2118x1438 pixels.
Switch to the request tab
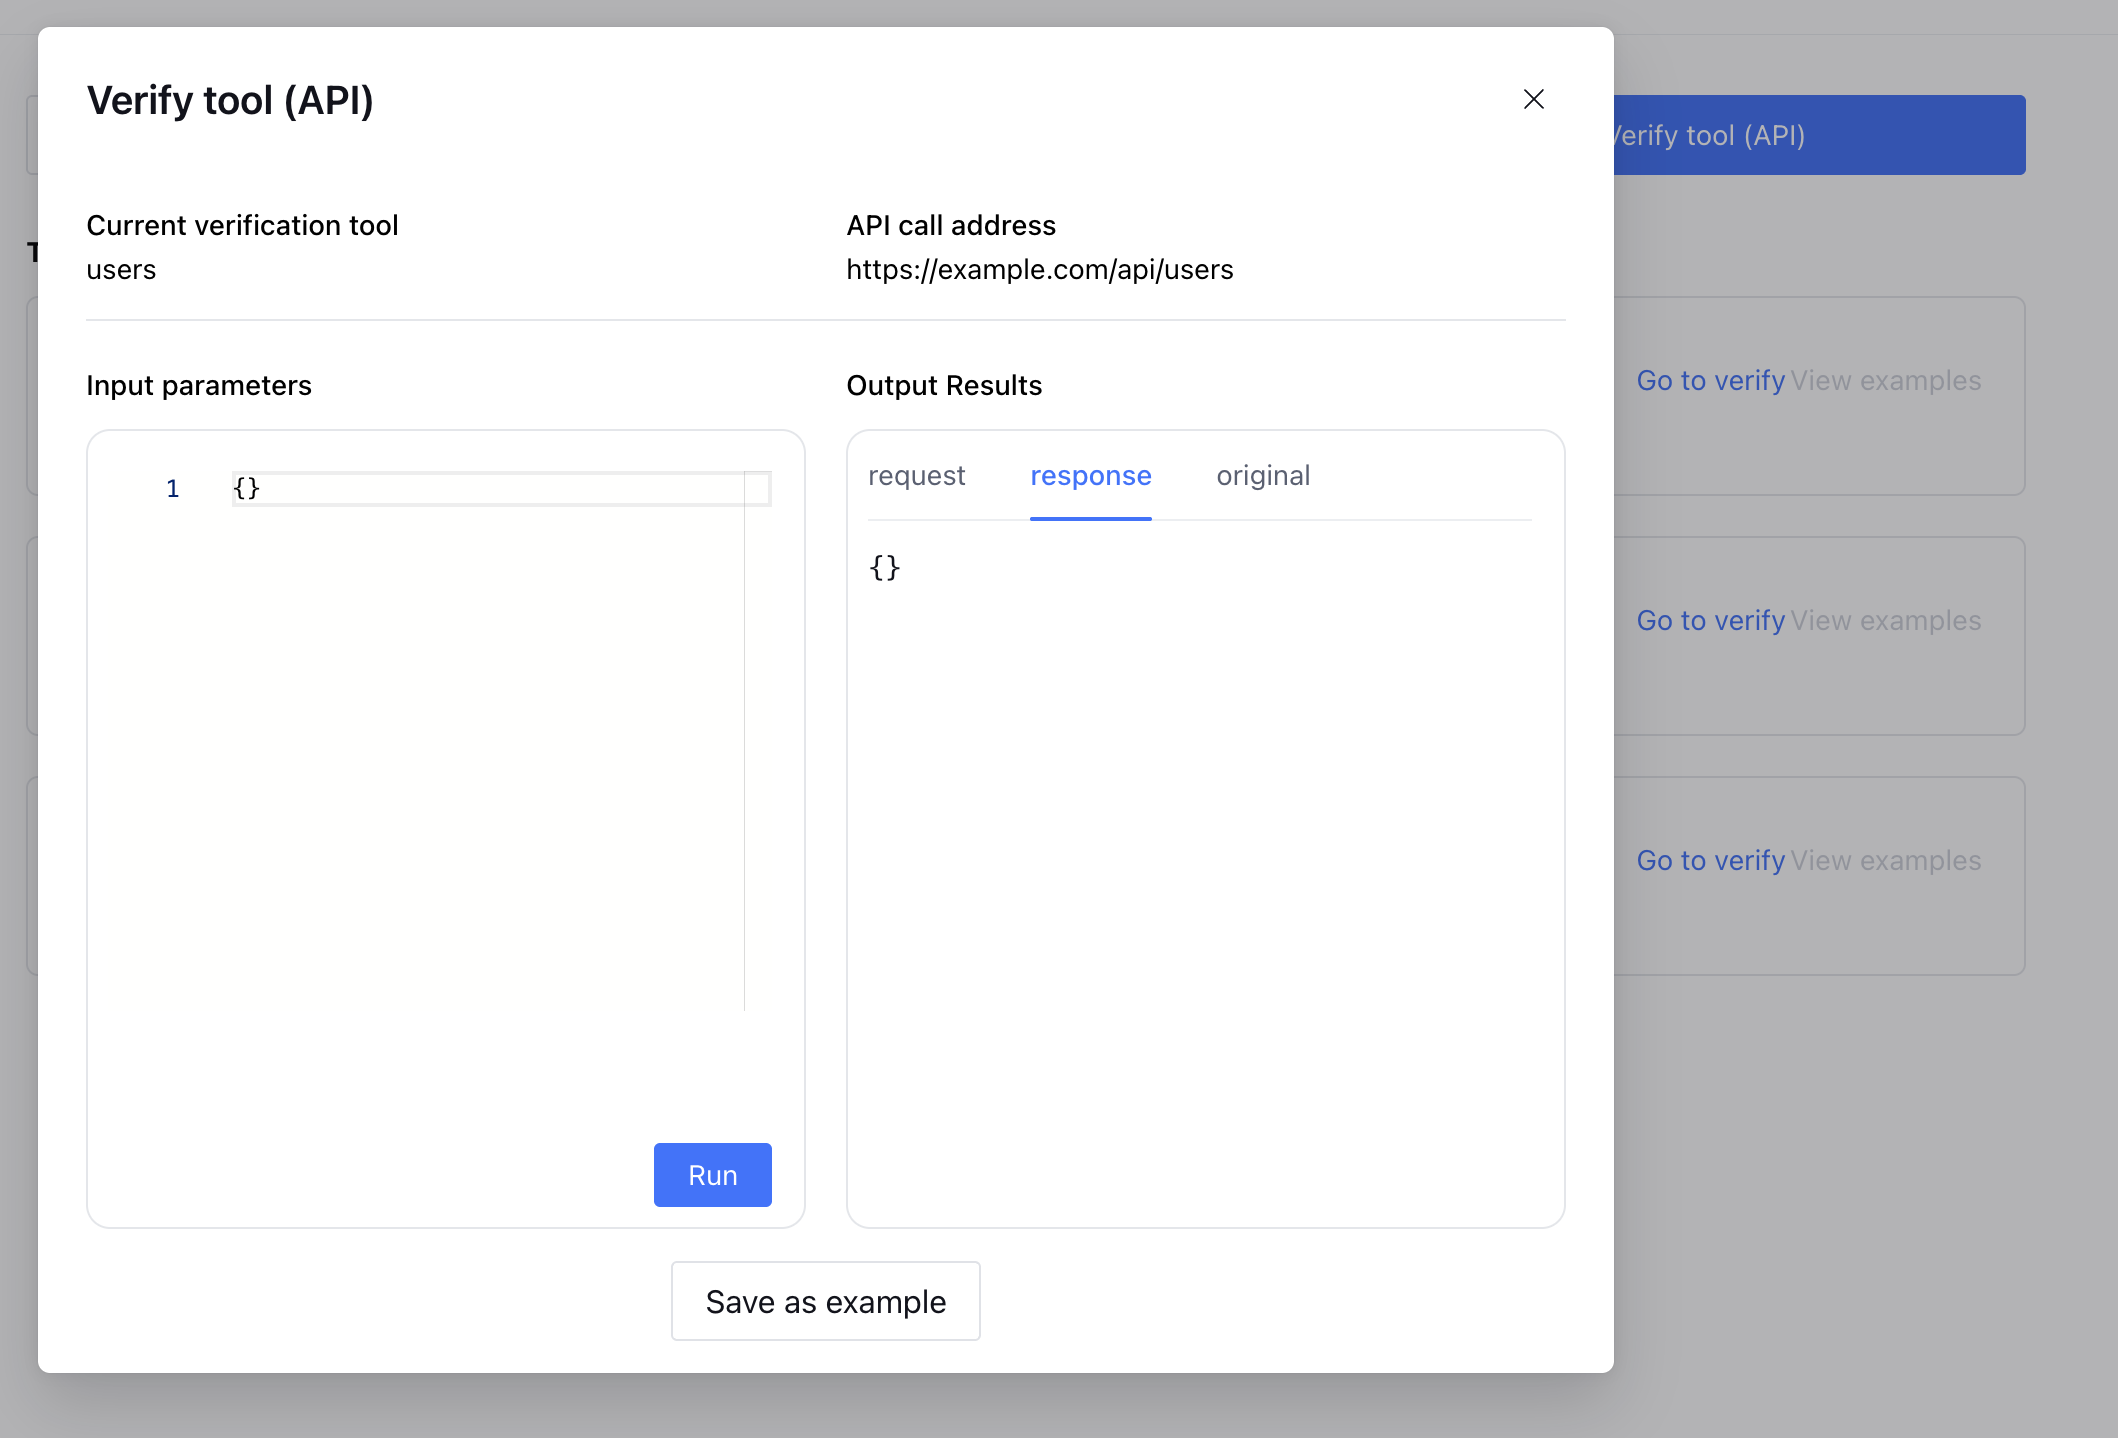click(x=916, y=476)
